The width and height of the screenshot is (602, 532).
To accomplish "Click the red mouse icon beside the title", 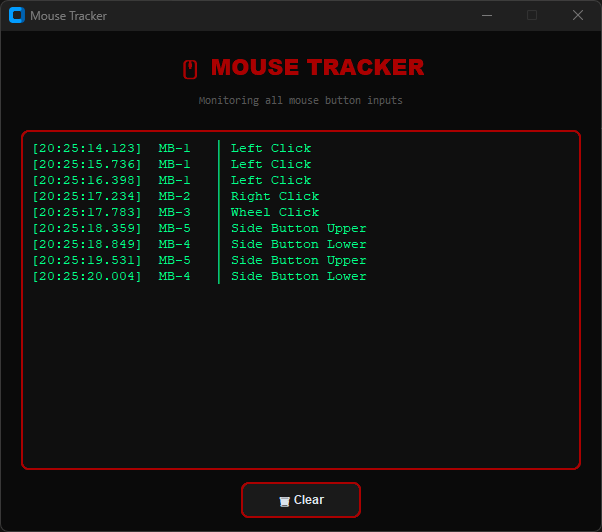I will click(190, 69).
